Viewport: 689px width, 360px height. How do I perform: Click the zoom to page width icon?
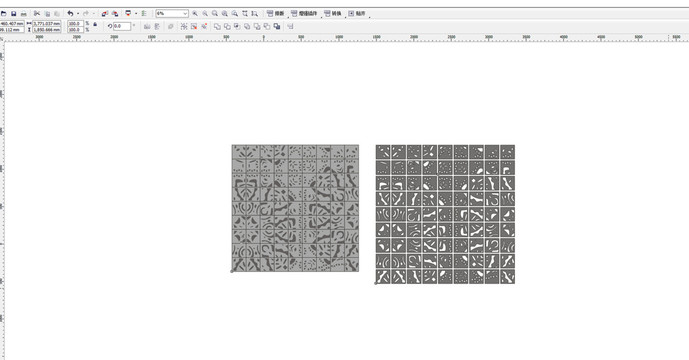[x=245, y=14]
